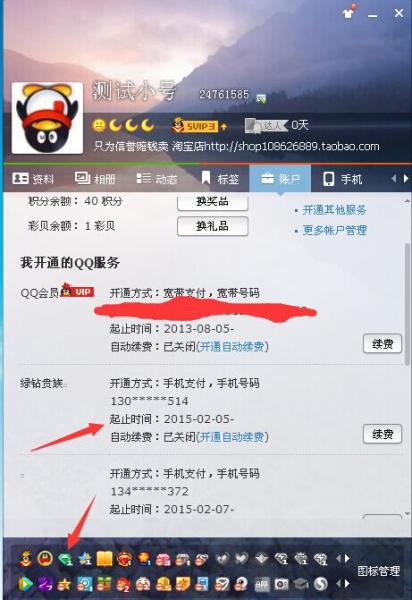Screen dimensions: 412x600
Task: Select the 手机 tab
Action: tap(342, 179)
